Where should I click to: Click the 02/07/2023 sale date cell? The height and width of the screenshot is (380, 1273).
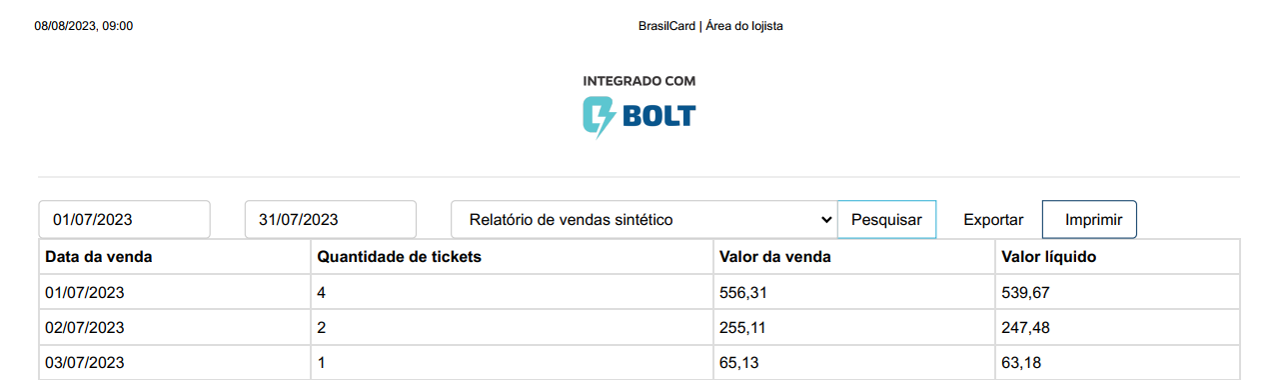pos(175,328)
